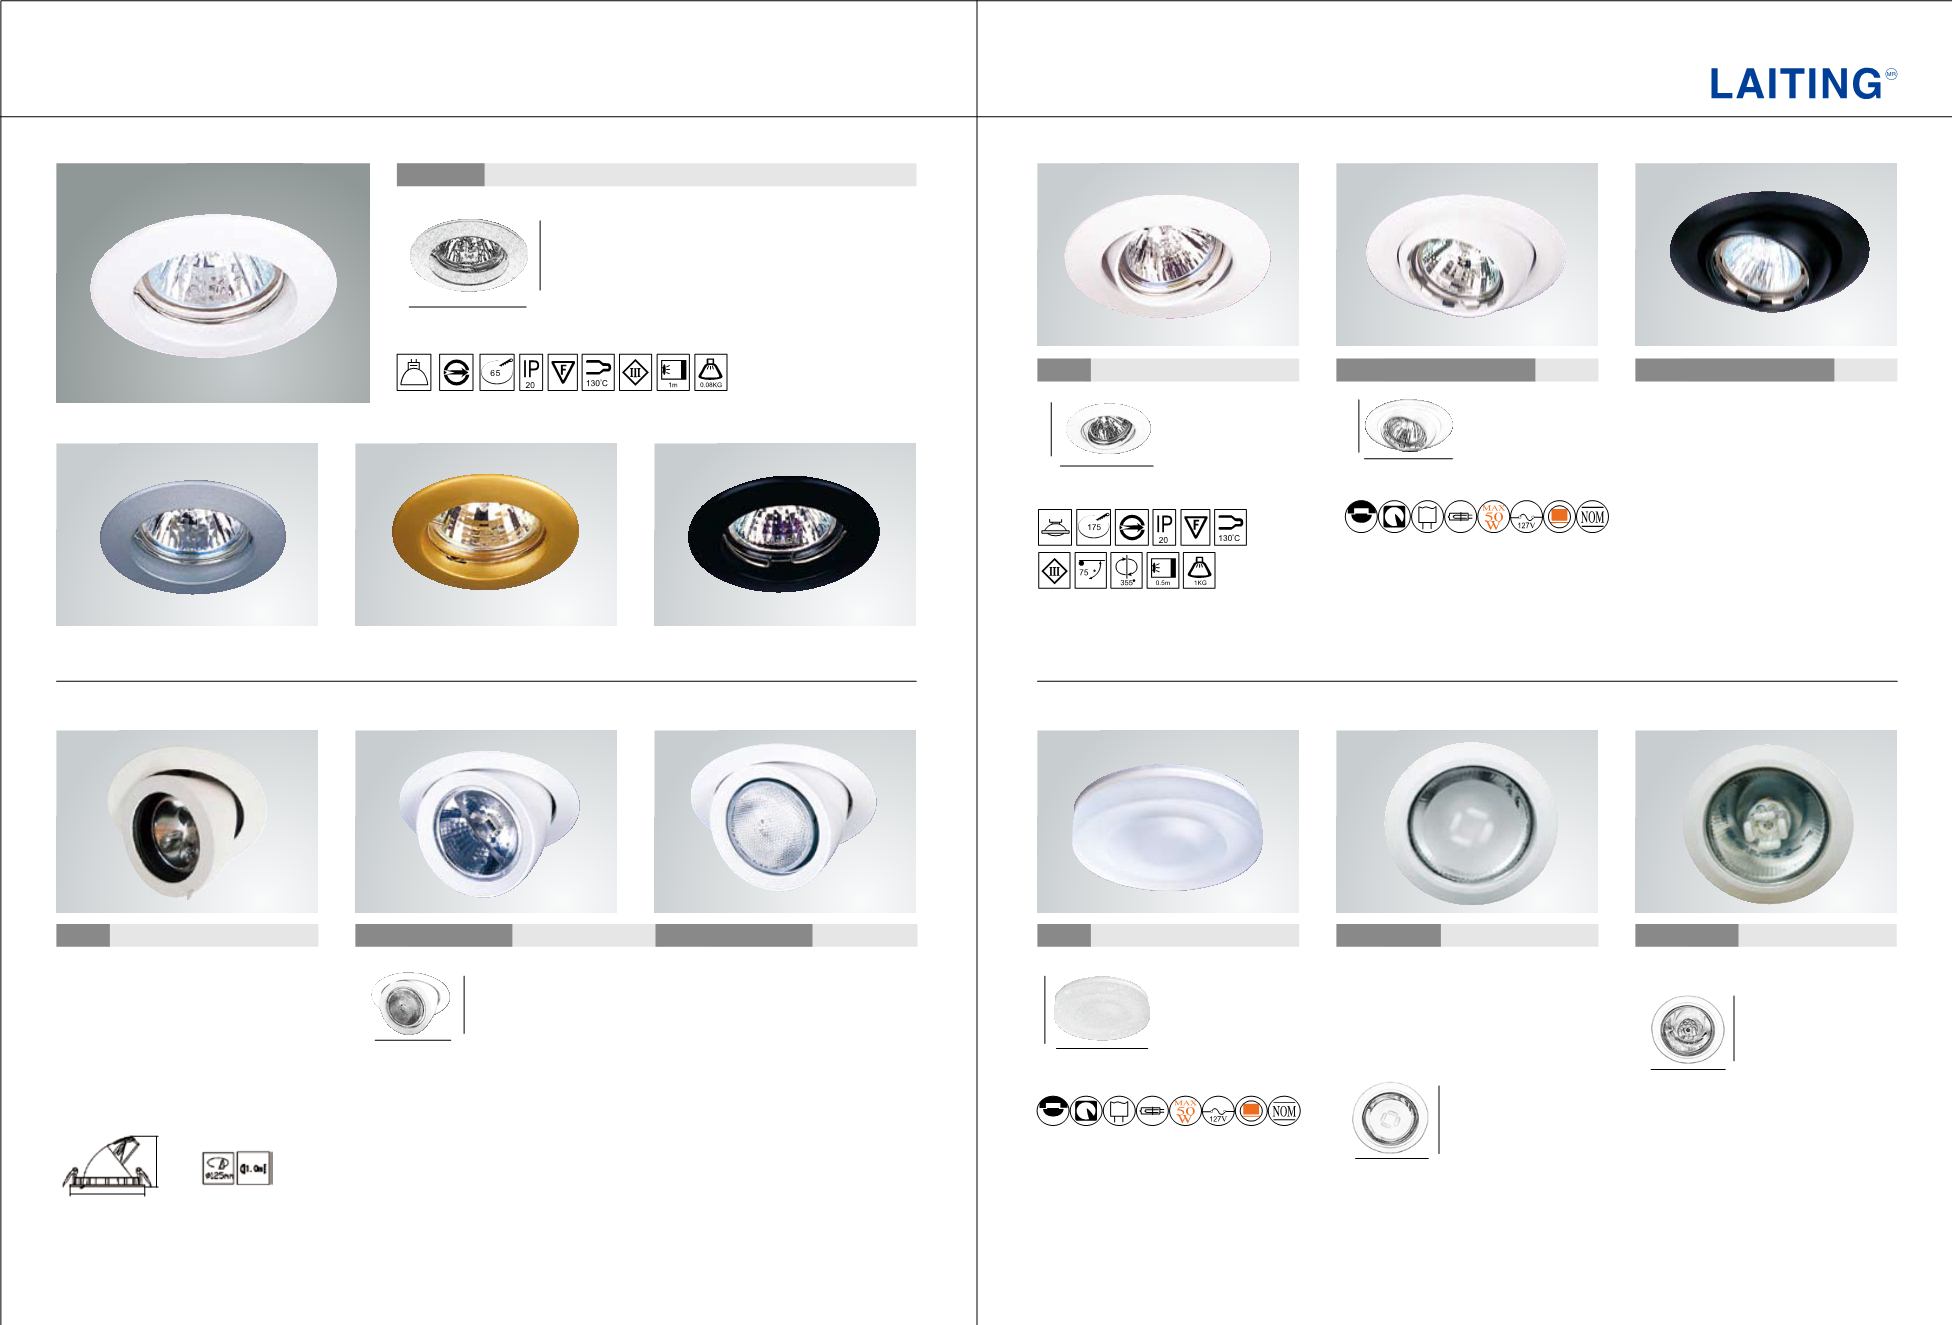Select the black eyeball spotlight photo
Viewport: 1952px width, 1325px height.
[x=1766, y=254]
